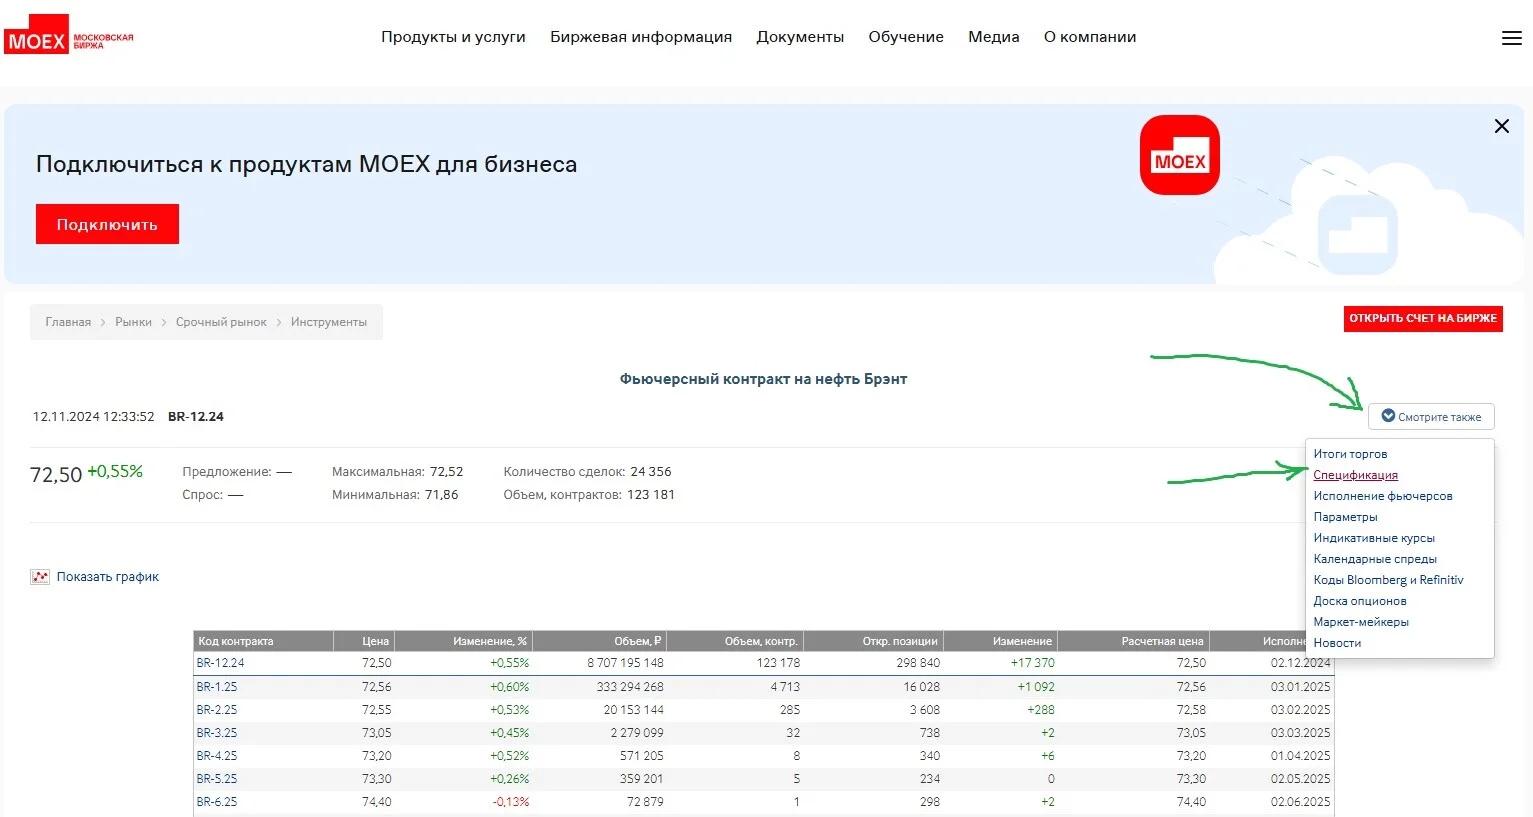The width and height of the screenshot is (1533, 817).
Task: Click expiry date 03.01.2025 cell
Action: tap(1300, 687)
